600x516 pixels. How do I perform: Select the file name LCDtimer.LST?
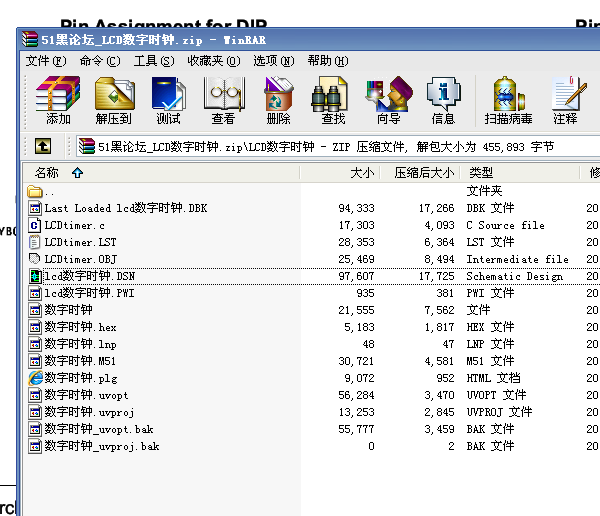(80, 242)
